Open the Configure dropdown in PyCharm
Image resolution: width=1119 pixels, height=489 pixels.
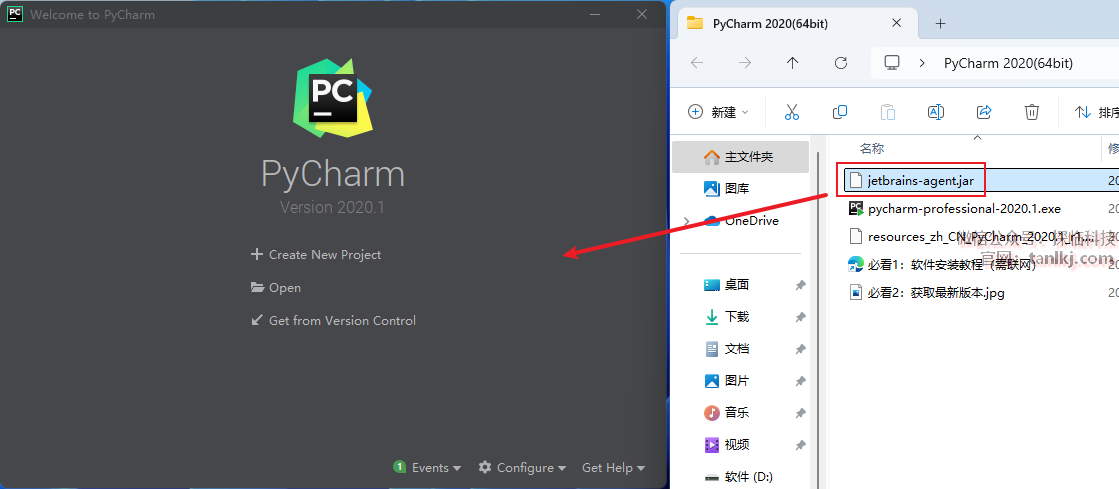coord(522,468)
